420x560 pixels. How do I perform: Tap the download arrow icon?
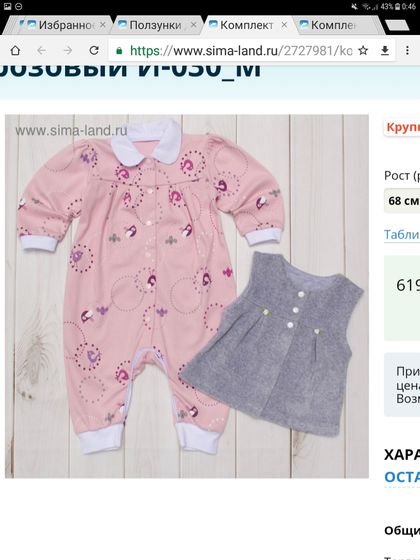pyautogui.click(x=385, y=51)
